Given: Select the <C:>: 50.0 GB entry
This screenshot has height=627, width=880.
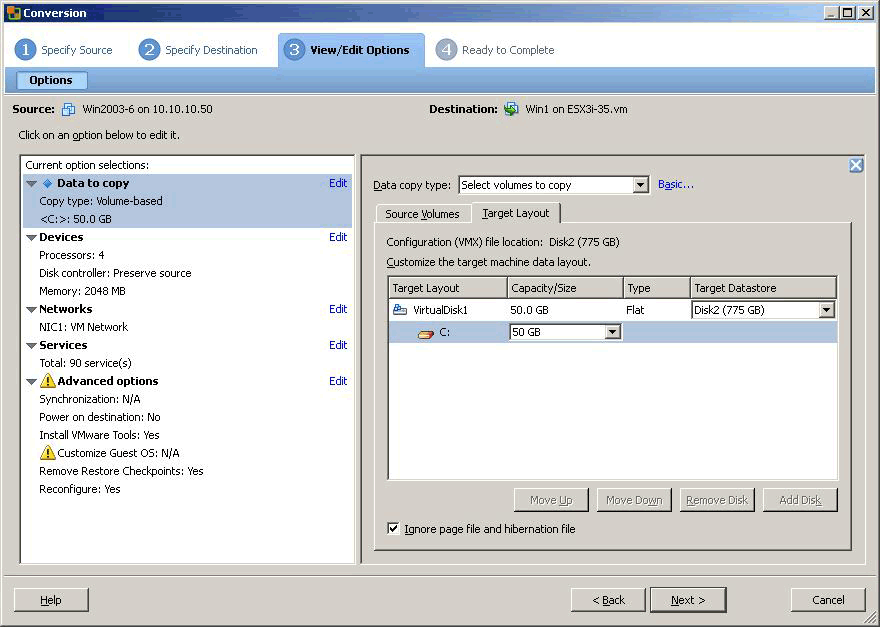Looking at the screenshot, I should 76,219.
